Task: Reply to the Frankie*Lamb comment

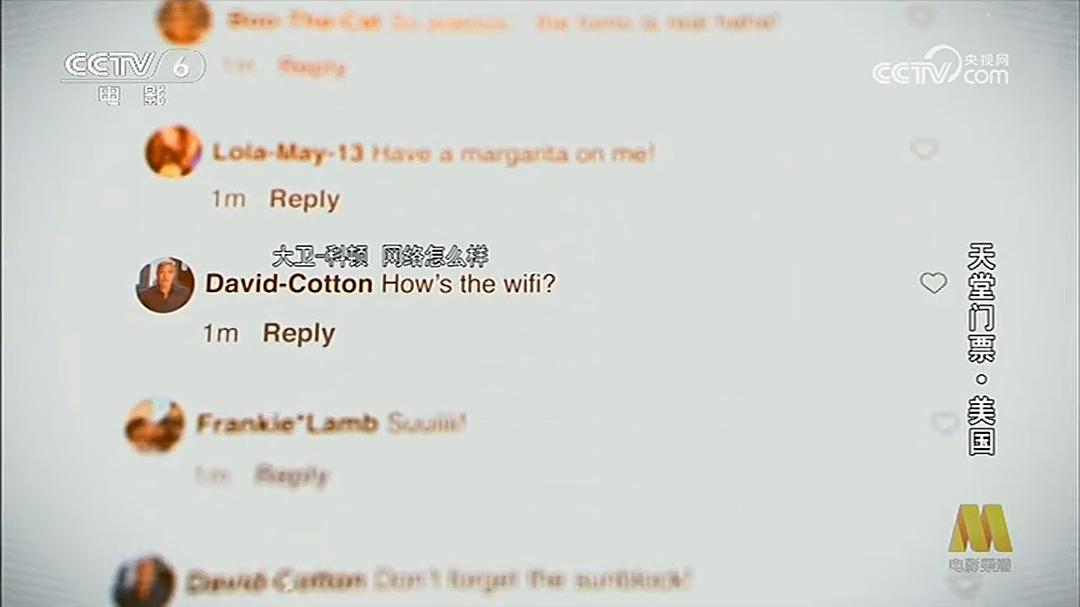Action: pyautogui.click(x=291, y=475)
